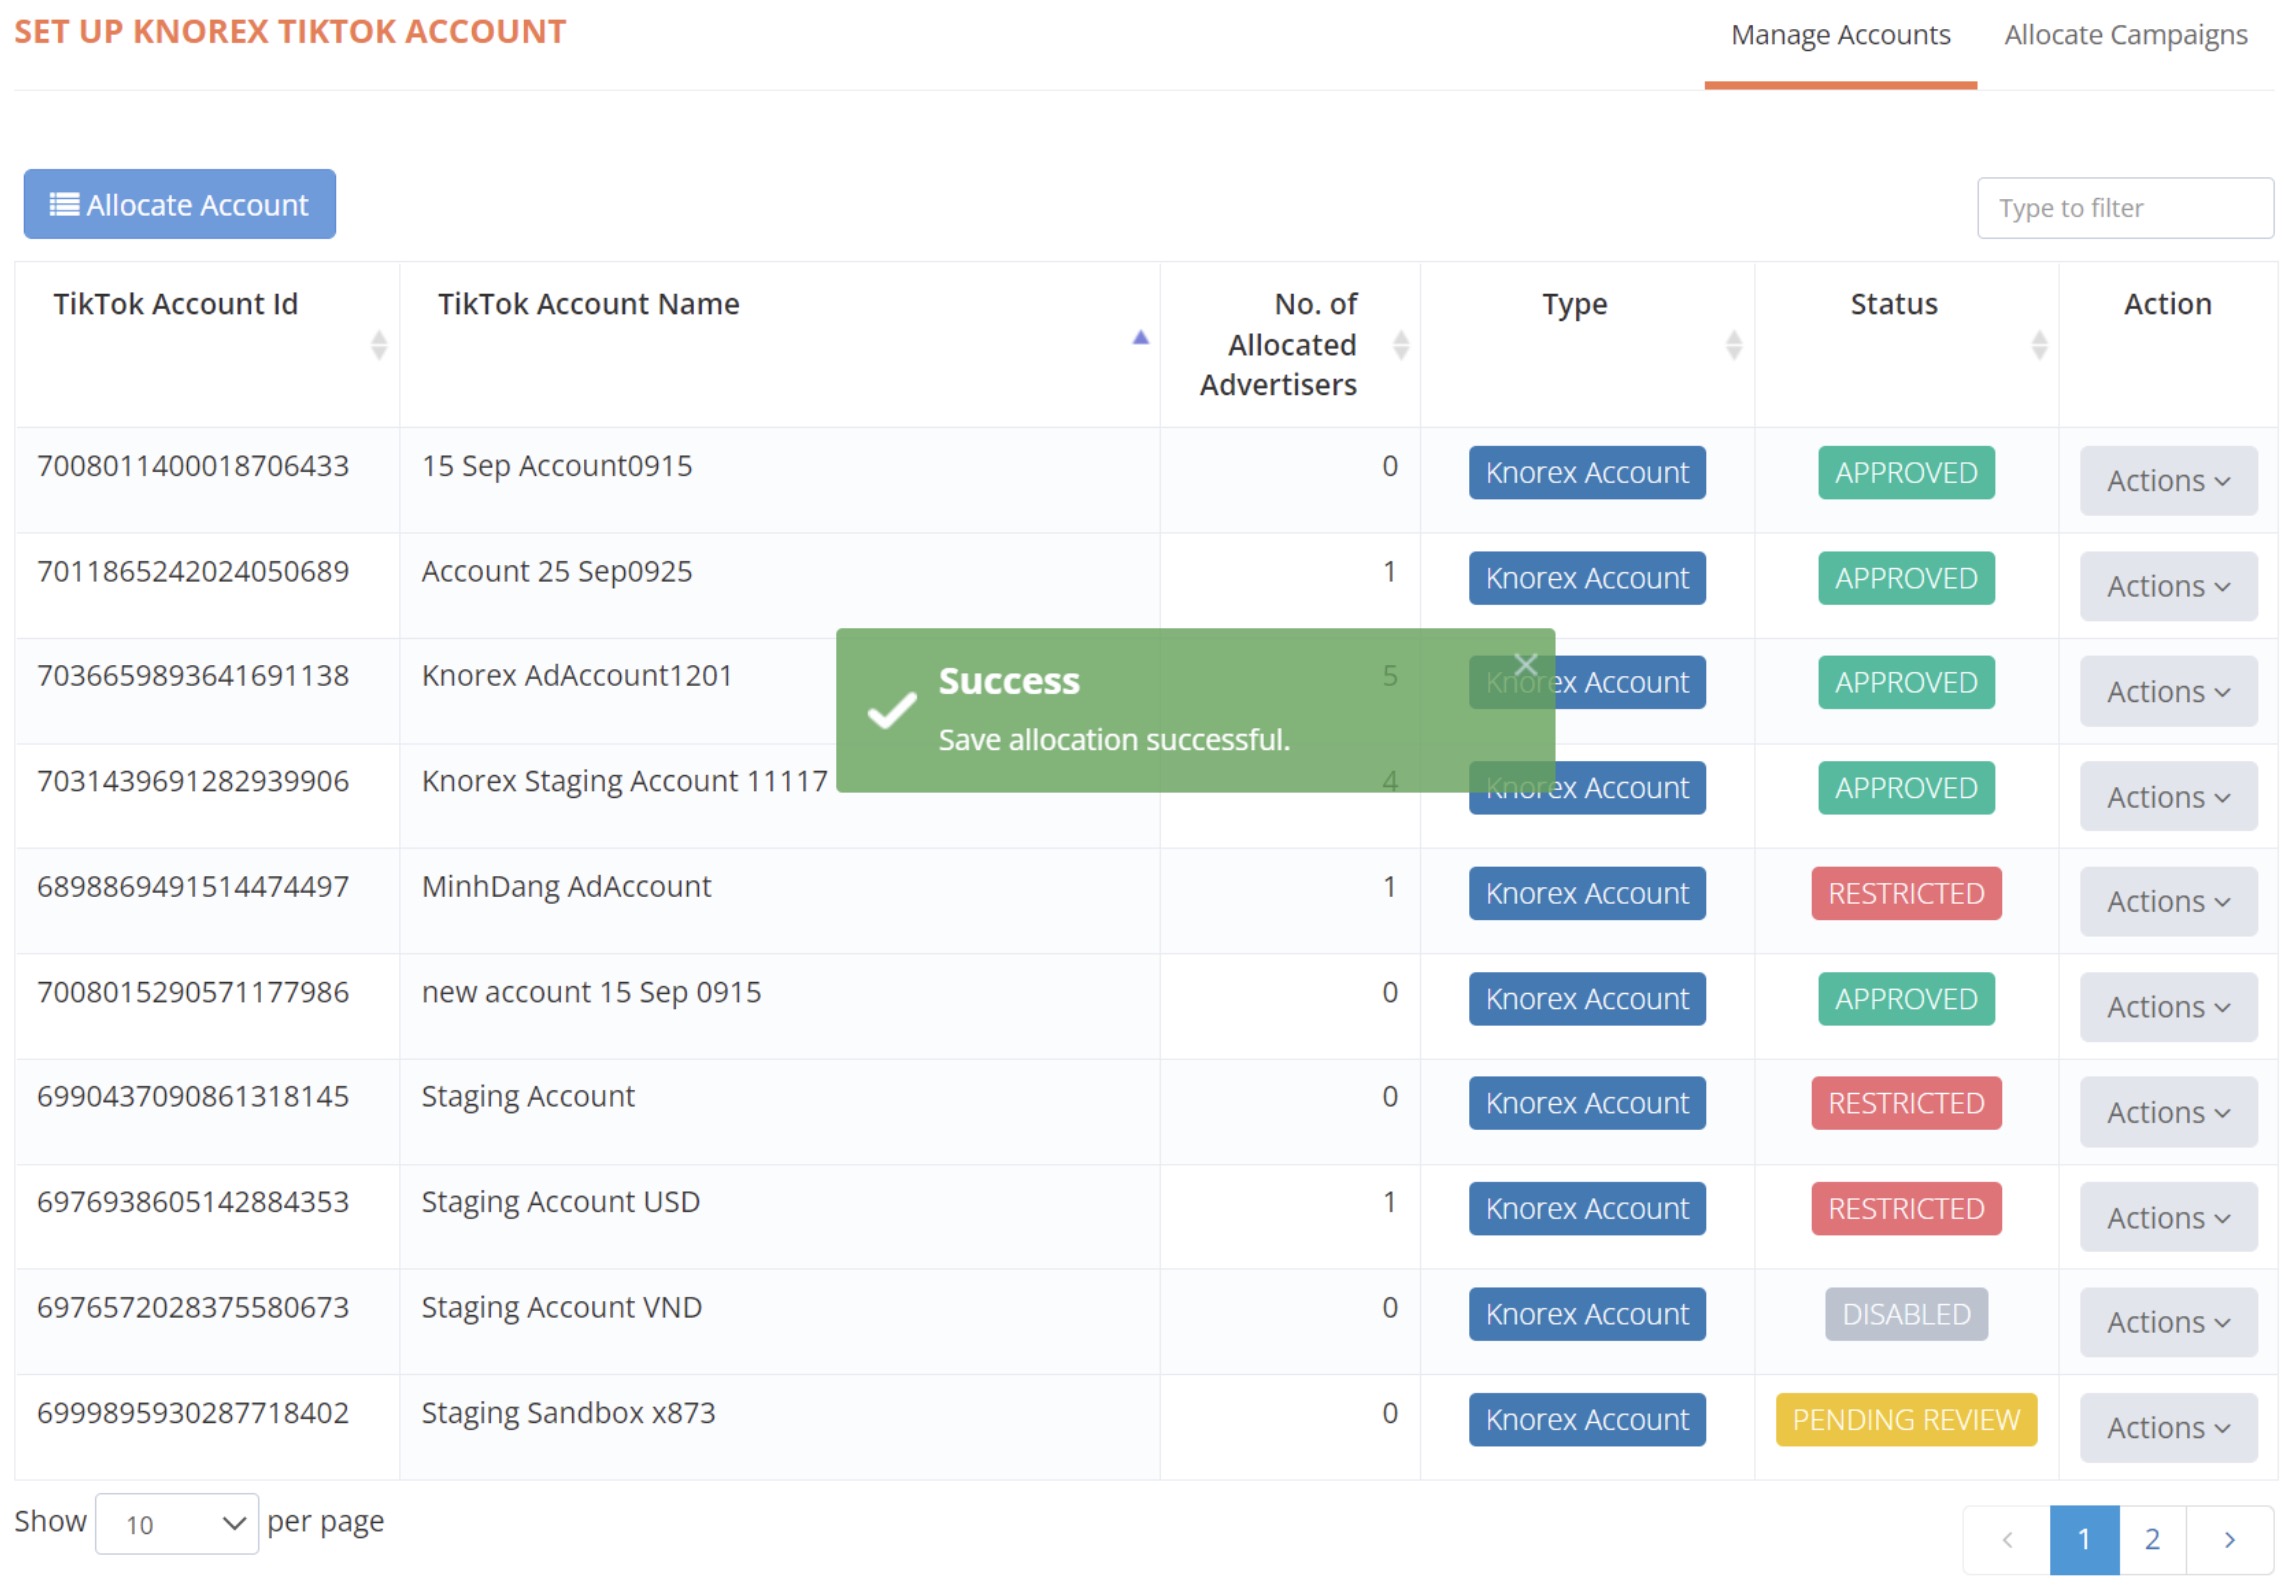Click the name MinhDang AdAccount
This screenshot has height=1588, width=2296.
566,888
